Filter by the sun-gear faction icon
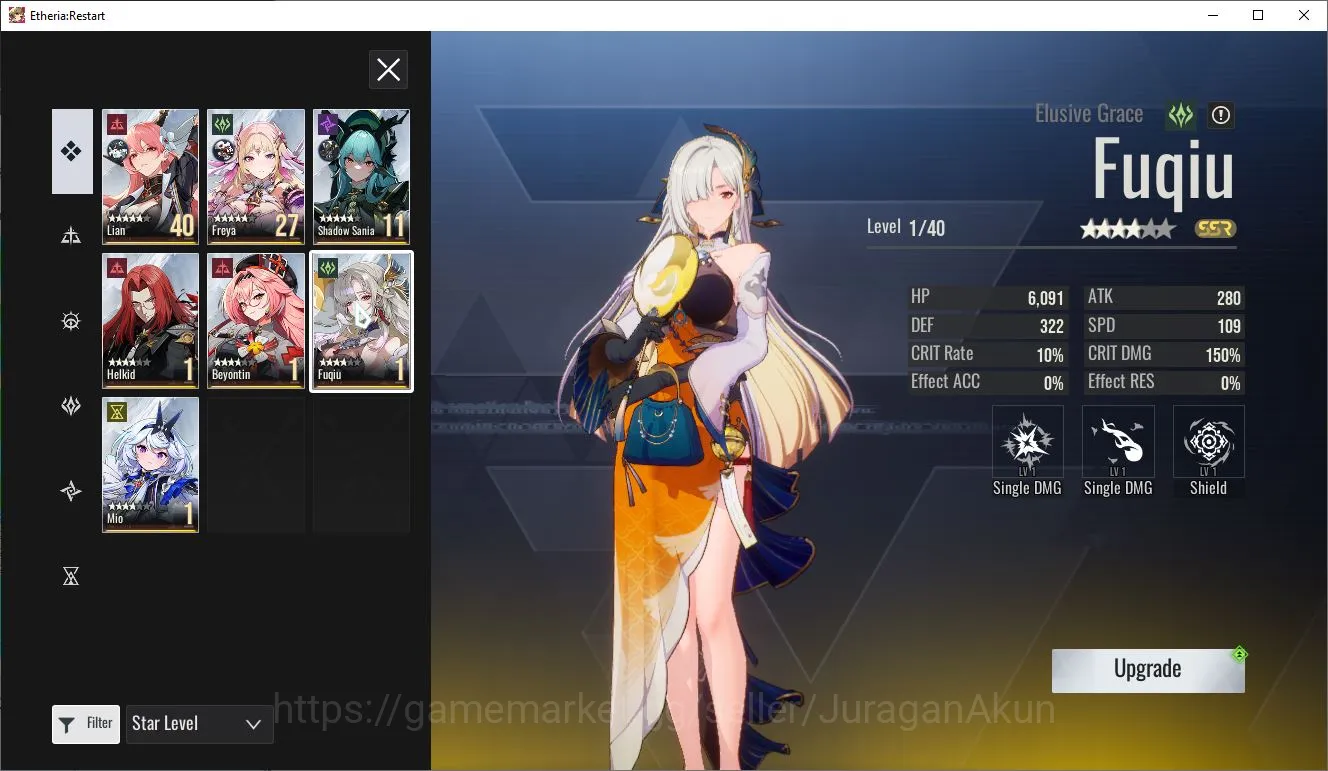Viewport: 1328px width, 771px height. point(71,321)
